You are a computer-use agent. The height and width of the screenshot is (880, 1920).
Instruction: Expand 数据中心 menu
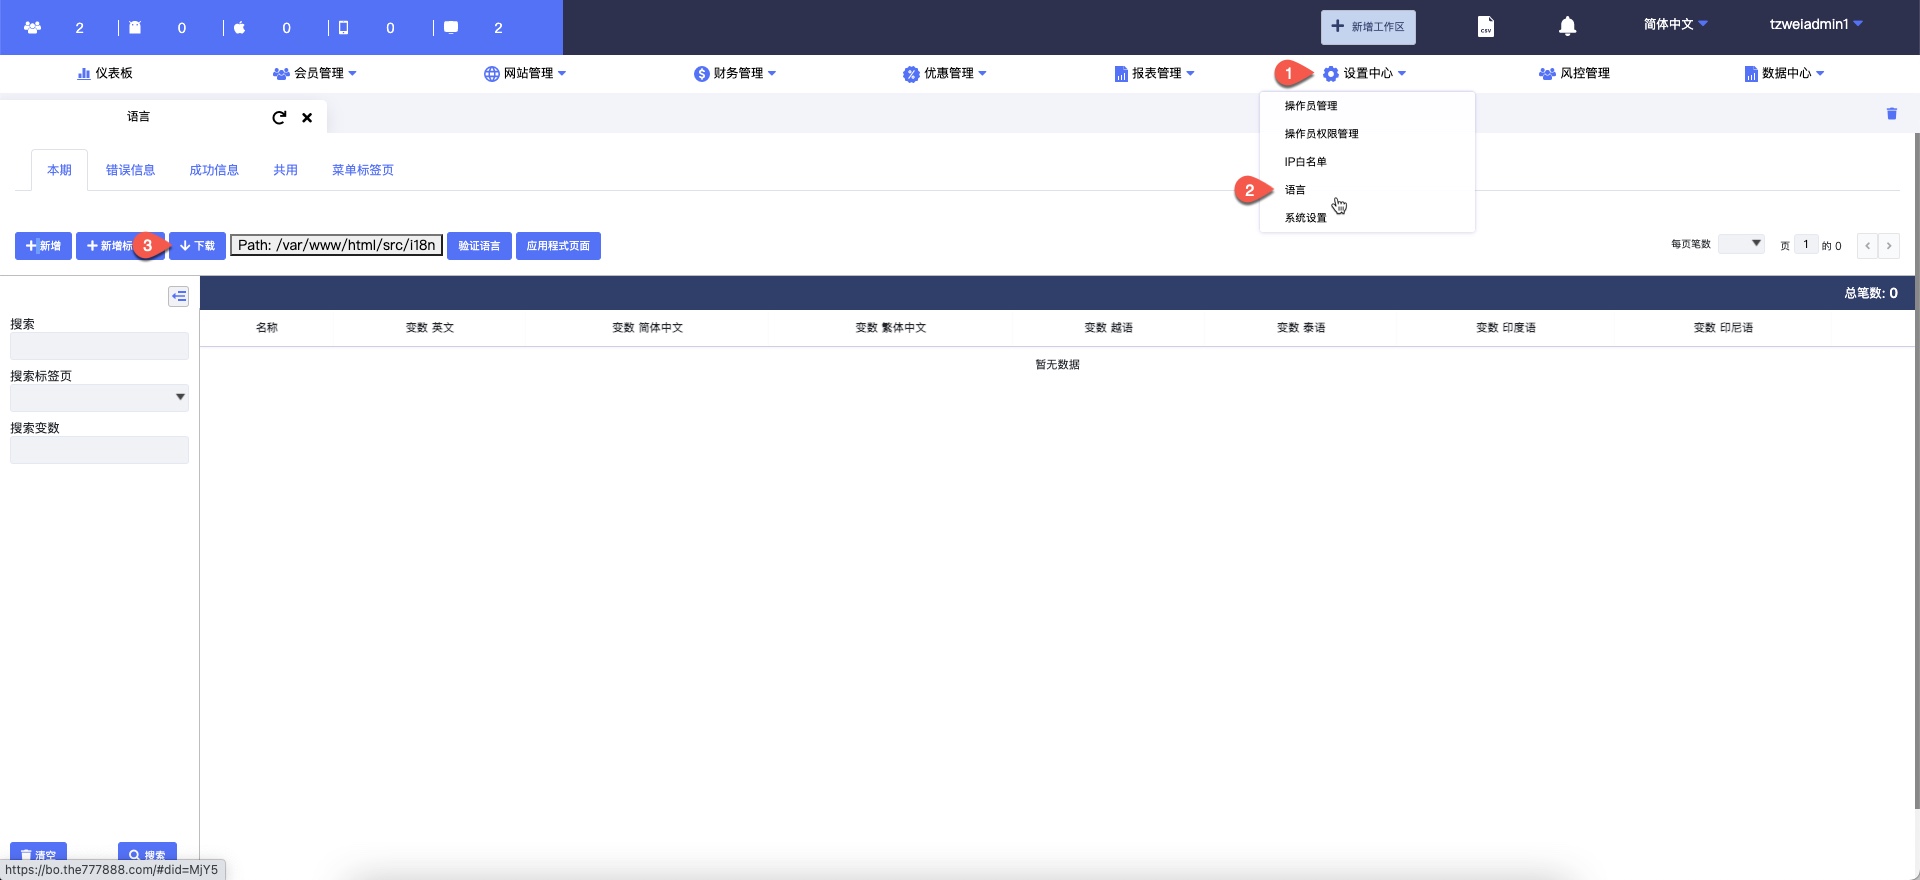click(1785, 73)
